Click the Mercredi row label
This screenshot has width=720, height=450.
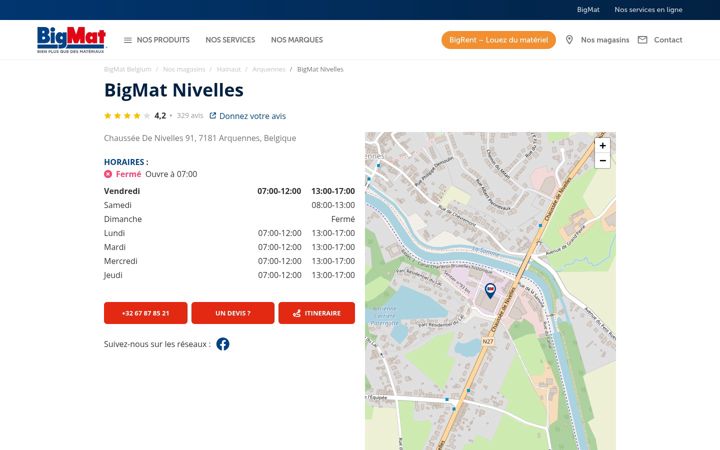pos(120,261)
